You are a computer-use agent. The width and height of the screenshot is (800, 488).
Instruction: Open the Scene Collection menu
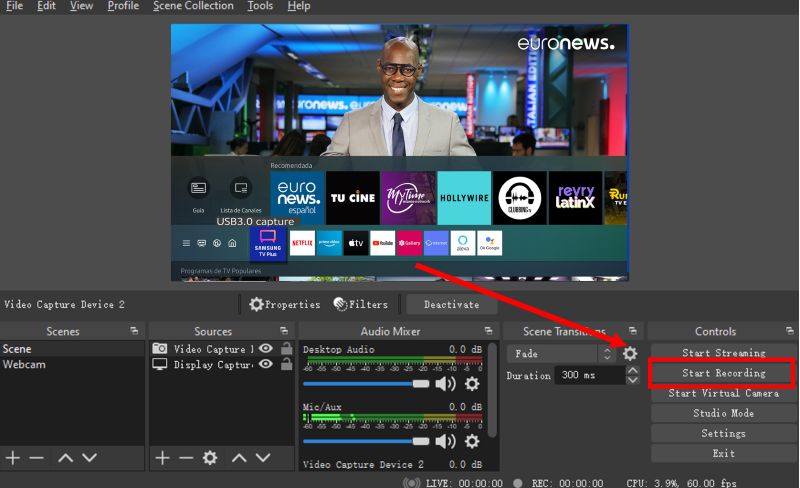click(x=193, y=6)
